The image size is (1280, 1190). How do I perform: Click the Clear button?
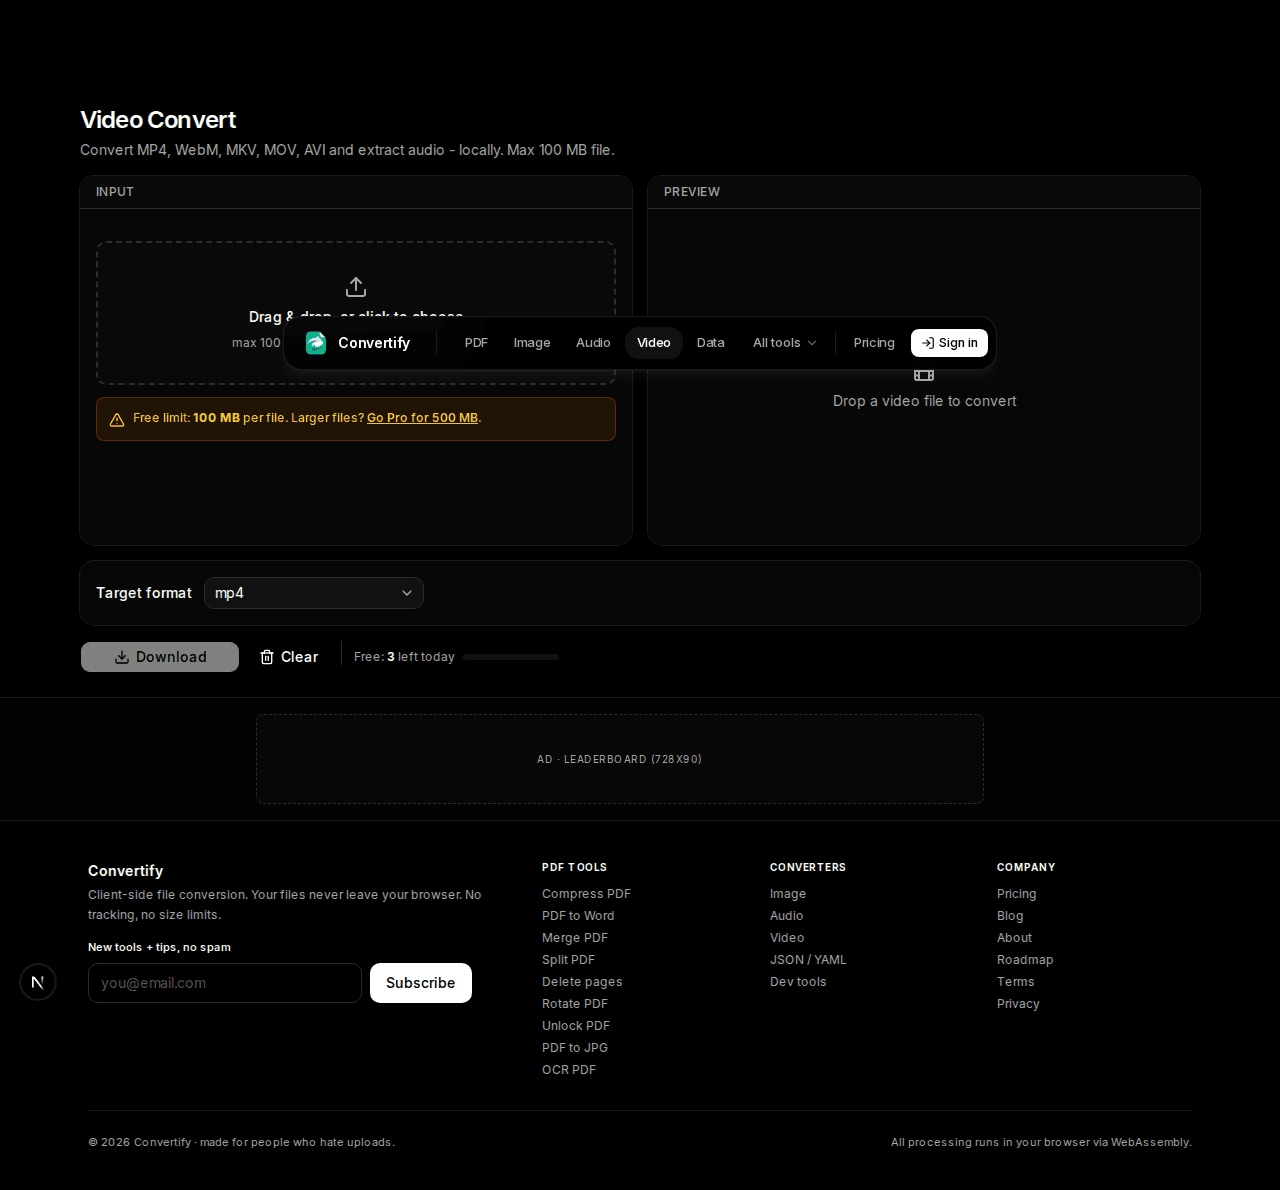tap(289, 657)
